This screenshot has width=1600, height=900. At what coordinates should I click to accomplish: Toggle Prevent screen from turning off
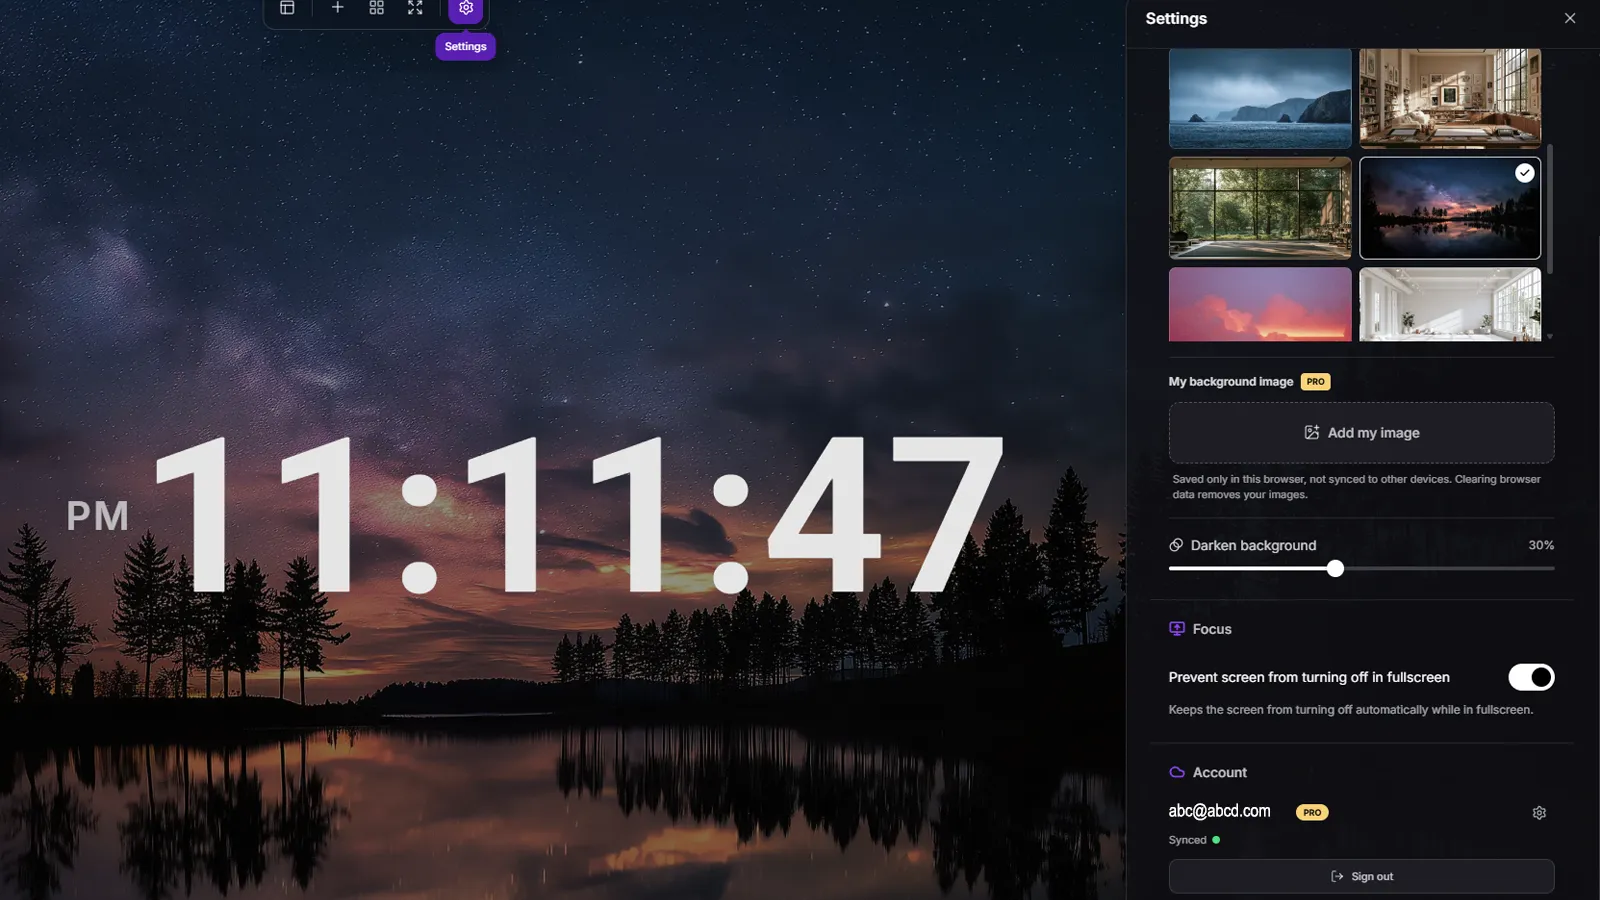1531,677
